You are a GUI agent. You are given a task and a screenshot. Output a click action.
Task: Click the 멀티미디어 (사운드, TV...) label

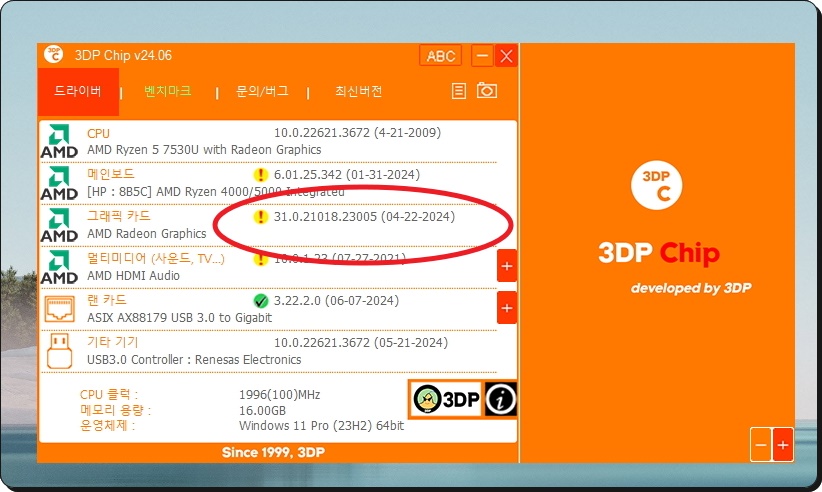point(156,258)
